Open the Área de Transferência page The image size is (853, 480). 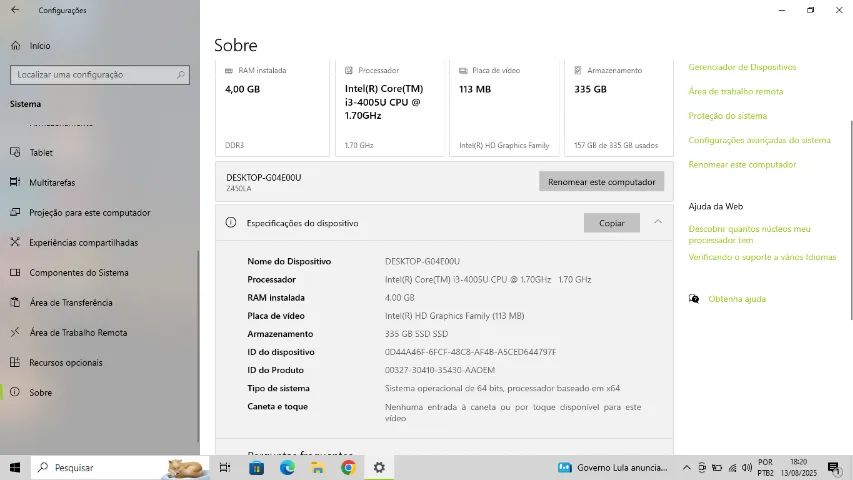[100, 302]
